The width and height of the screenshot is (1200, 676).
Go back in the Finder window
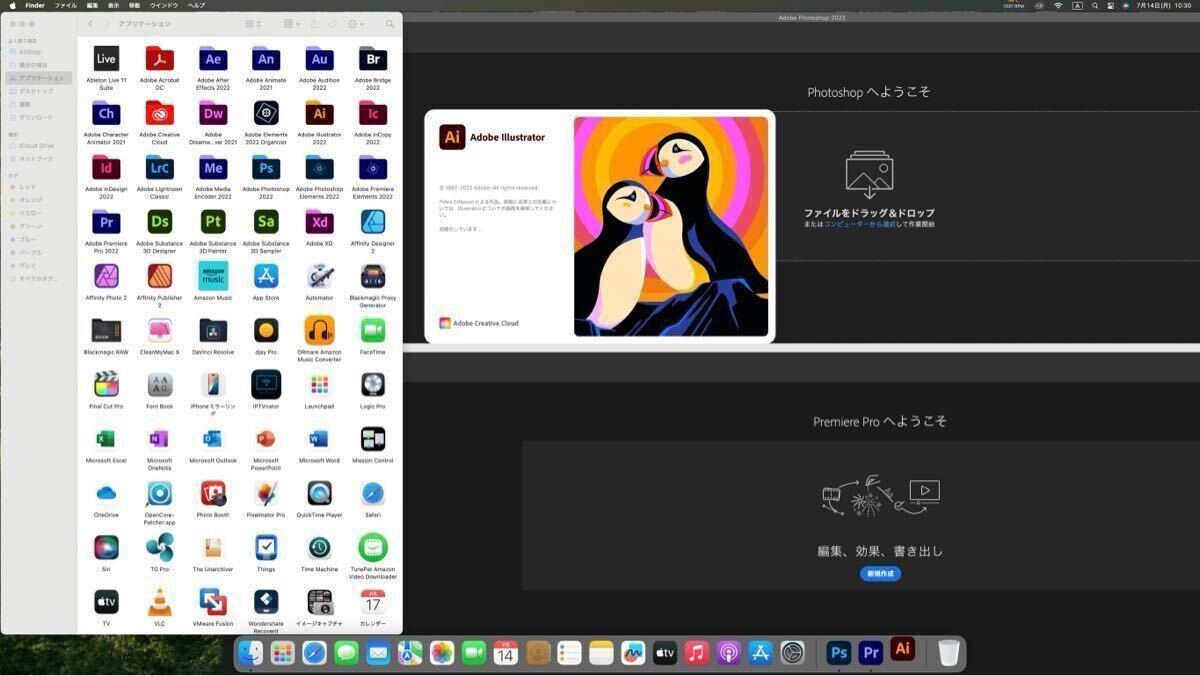coord(90,24)
